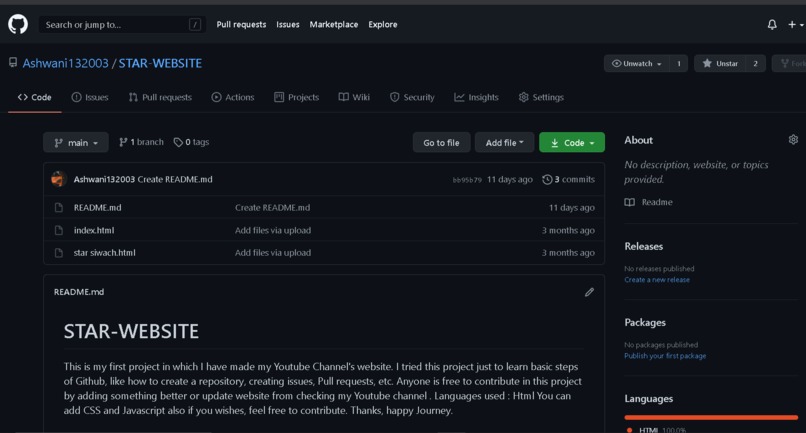Click the slash shortcut icon in search
The image size is (806, 433).
point(195,24)
